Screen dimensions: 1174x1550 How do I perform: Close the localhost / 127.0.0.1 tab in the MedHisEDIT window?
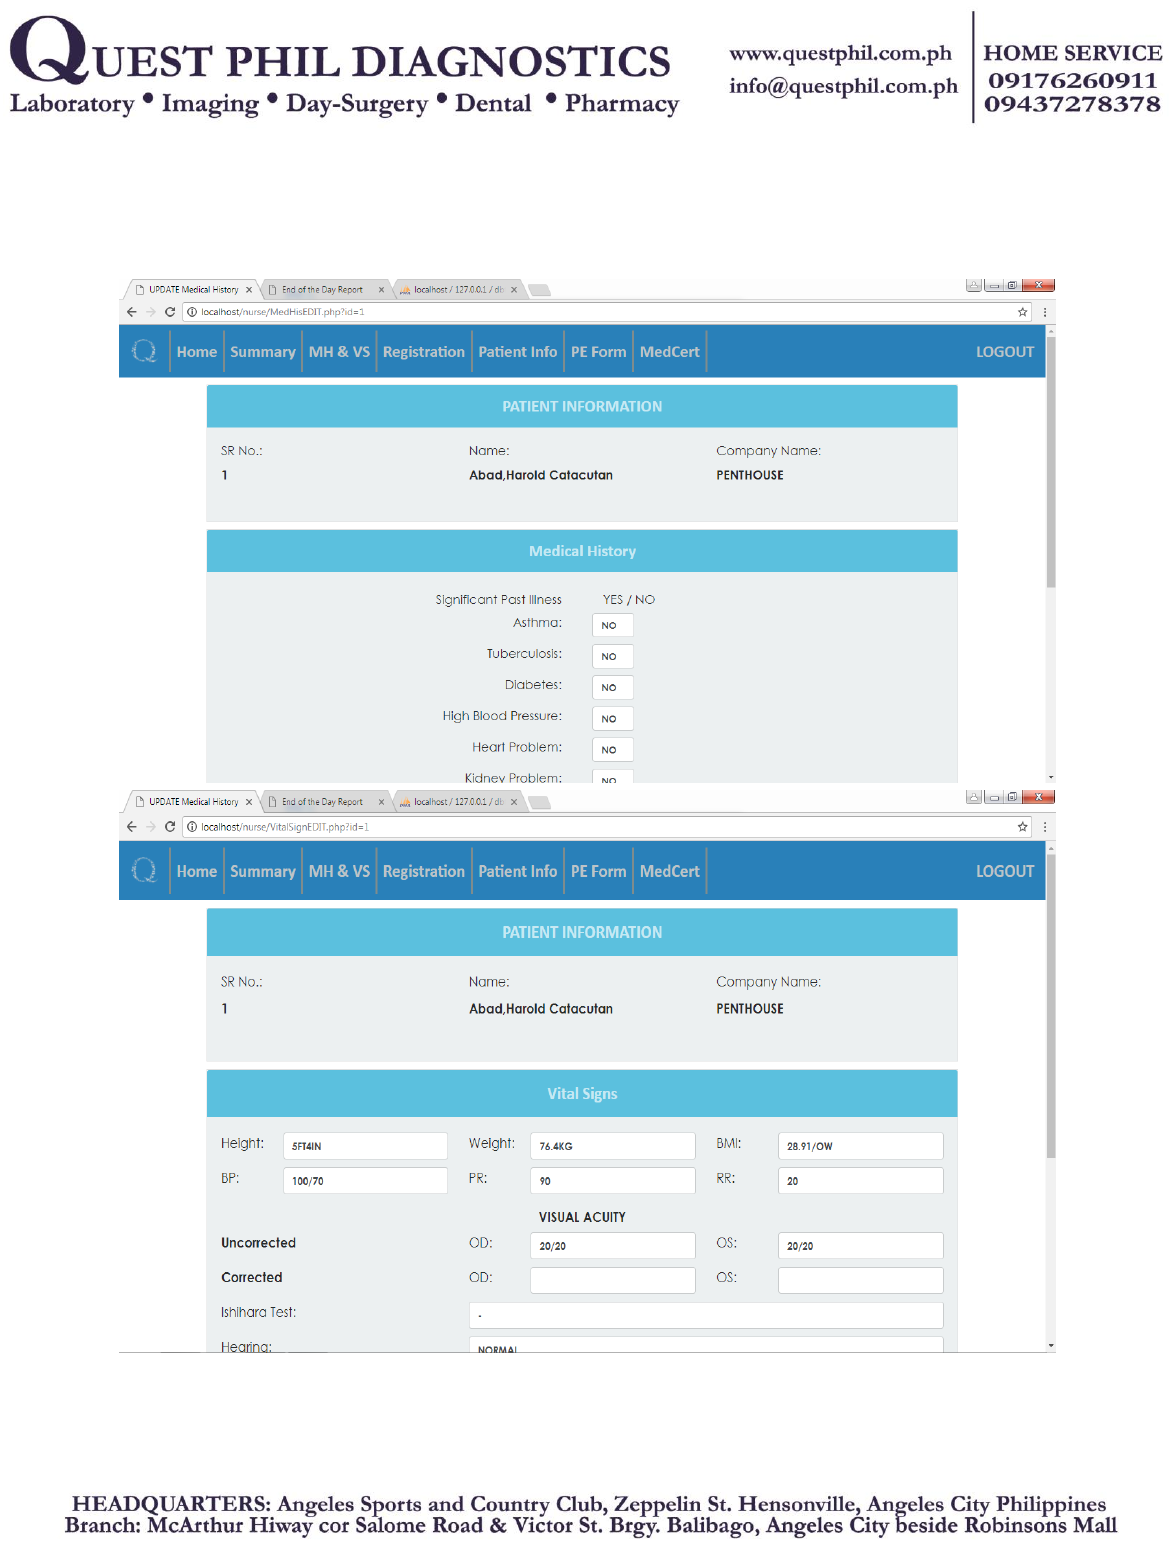(514, 290)
